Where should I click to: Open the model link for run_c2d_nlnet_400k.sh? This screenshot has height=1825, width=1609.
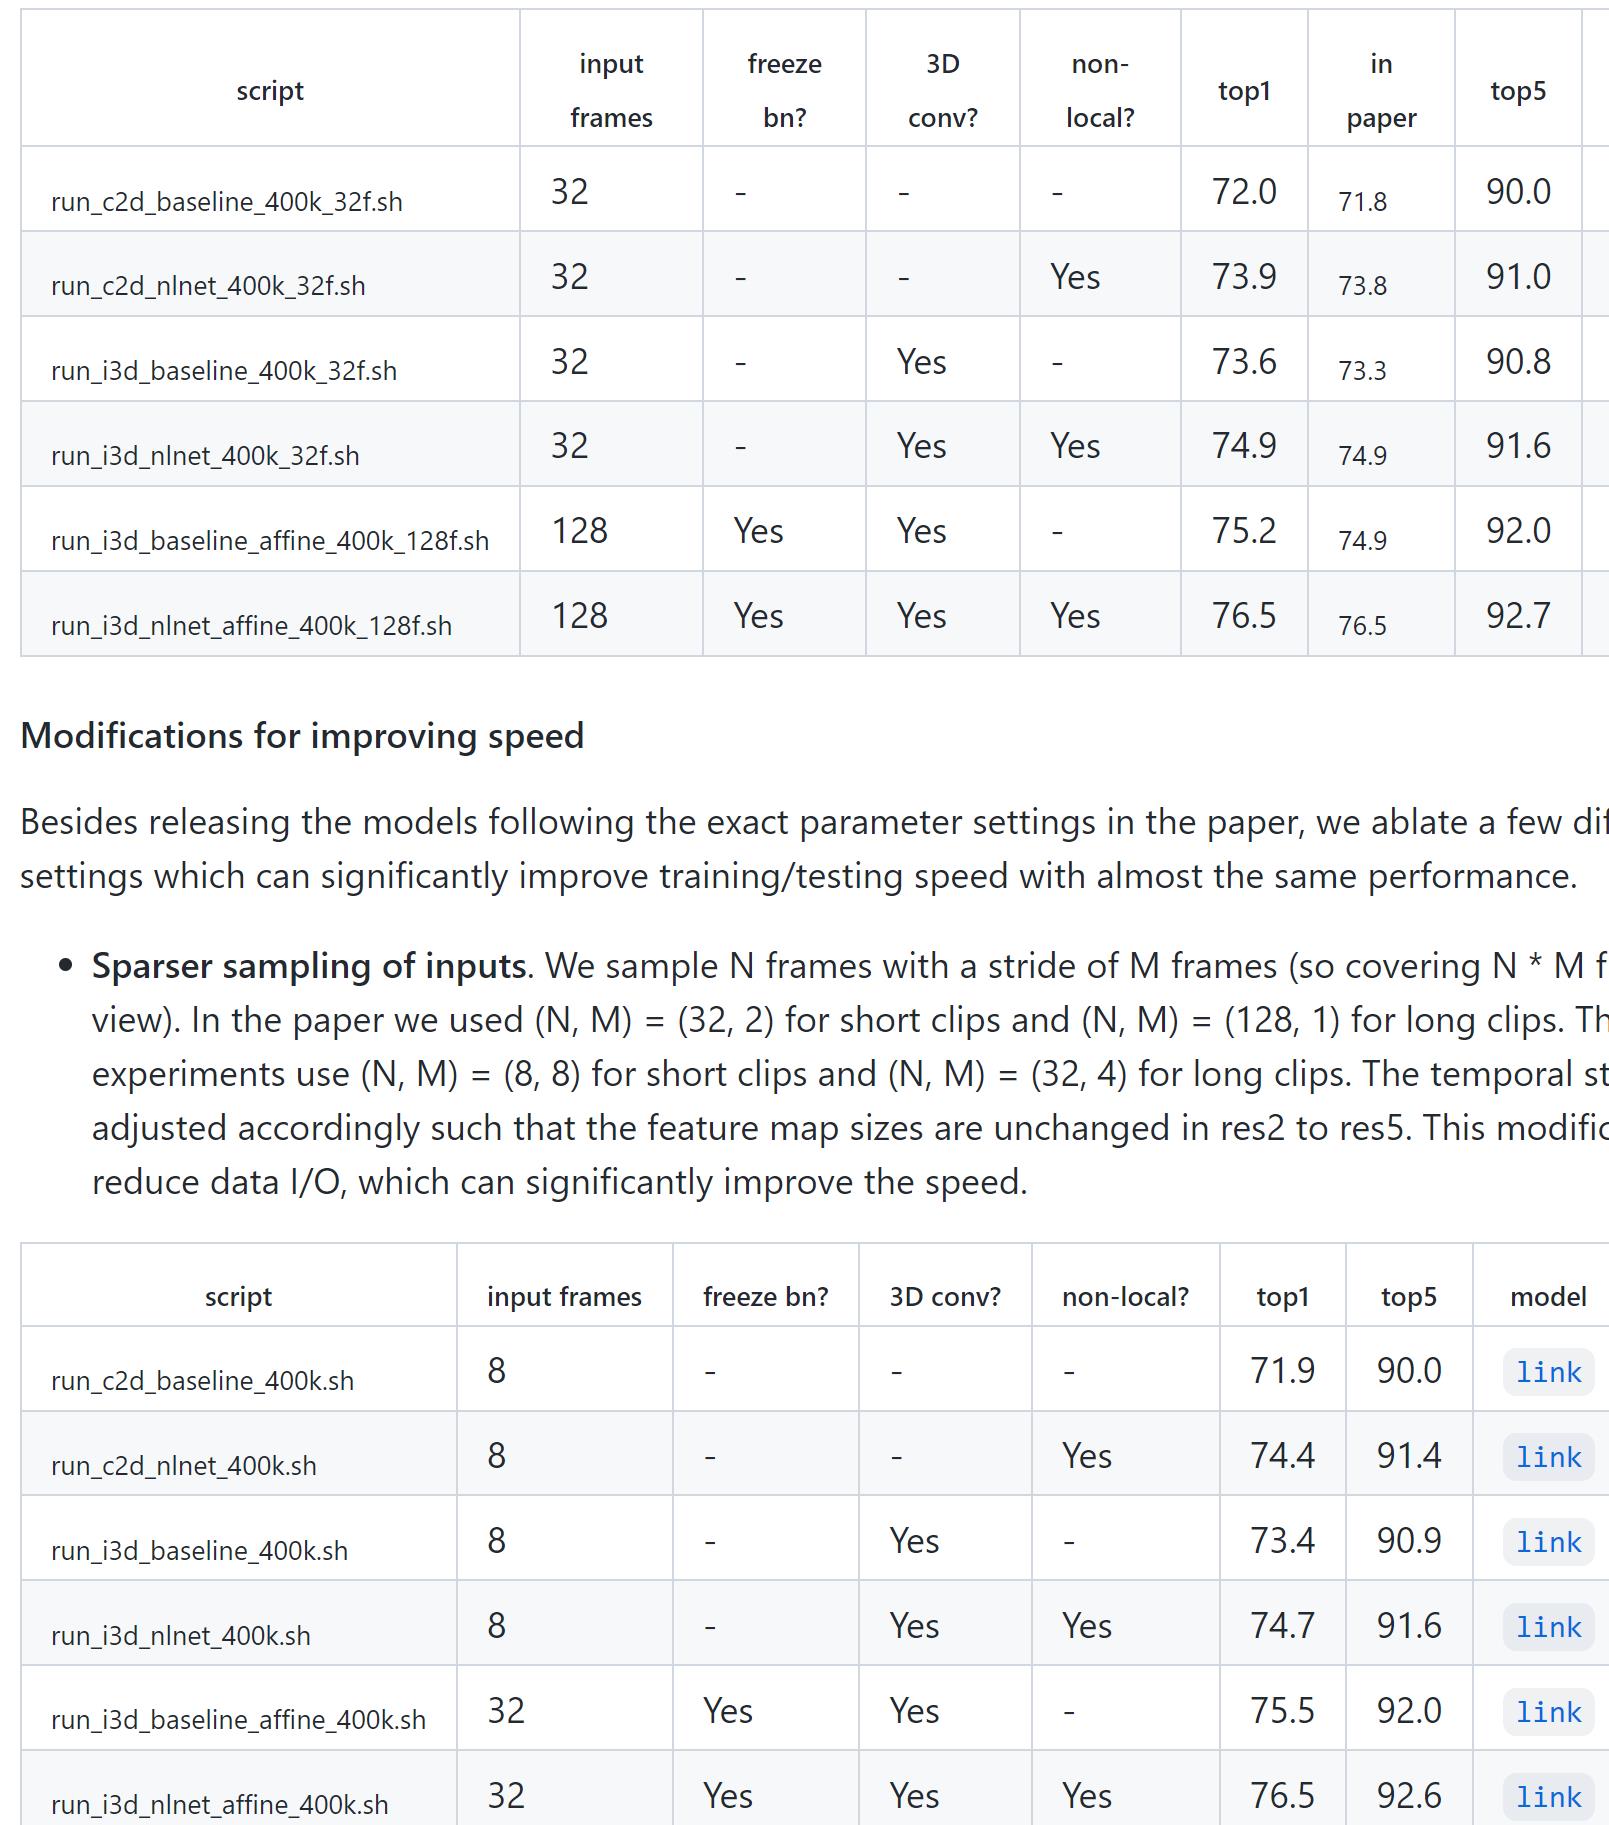pos(1548,1457)
